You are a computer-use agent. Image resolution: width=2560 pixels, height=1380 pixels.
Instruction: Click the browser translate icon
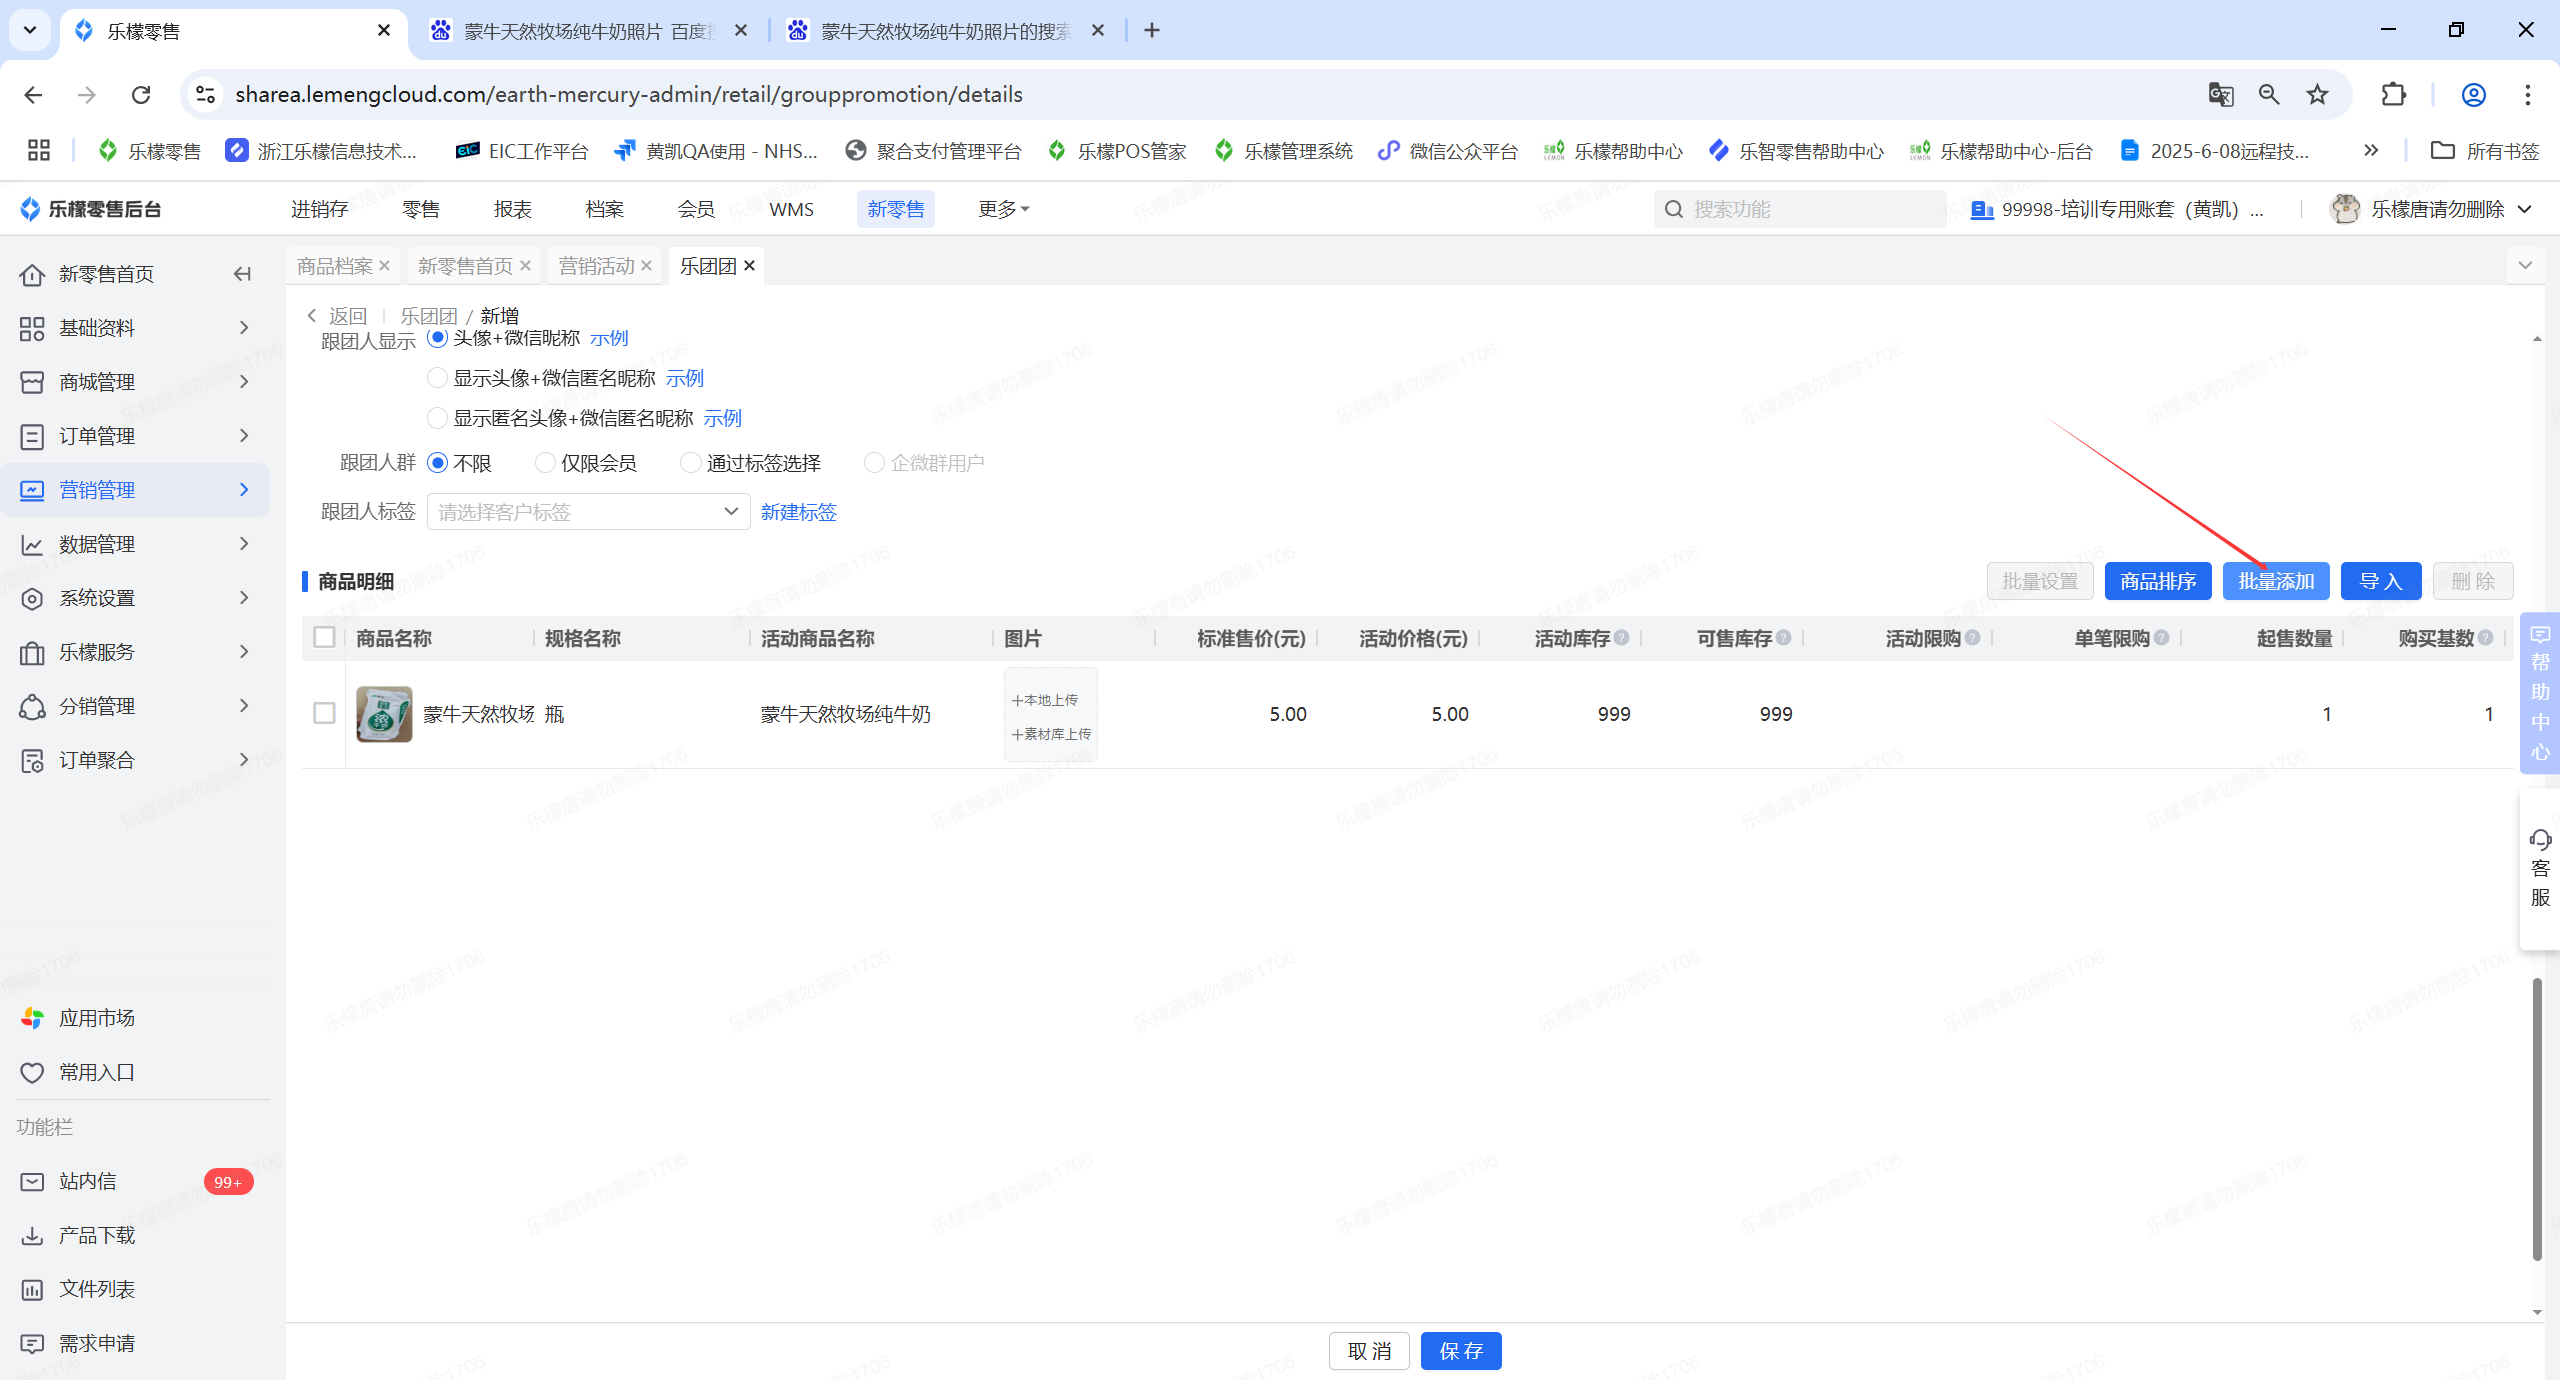coord(2221,94)
